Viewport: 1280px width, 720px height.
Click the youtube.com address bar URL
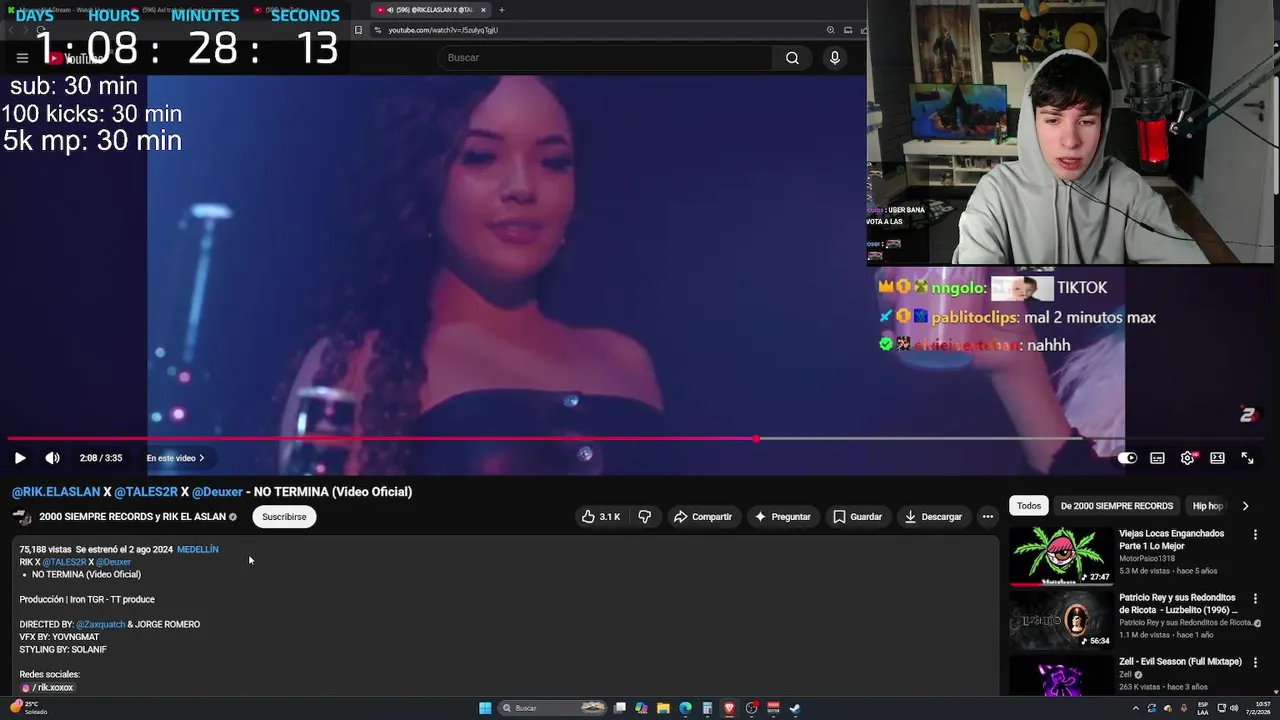point(443,30)
